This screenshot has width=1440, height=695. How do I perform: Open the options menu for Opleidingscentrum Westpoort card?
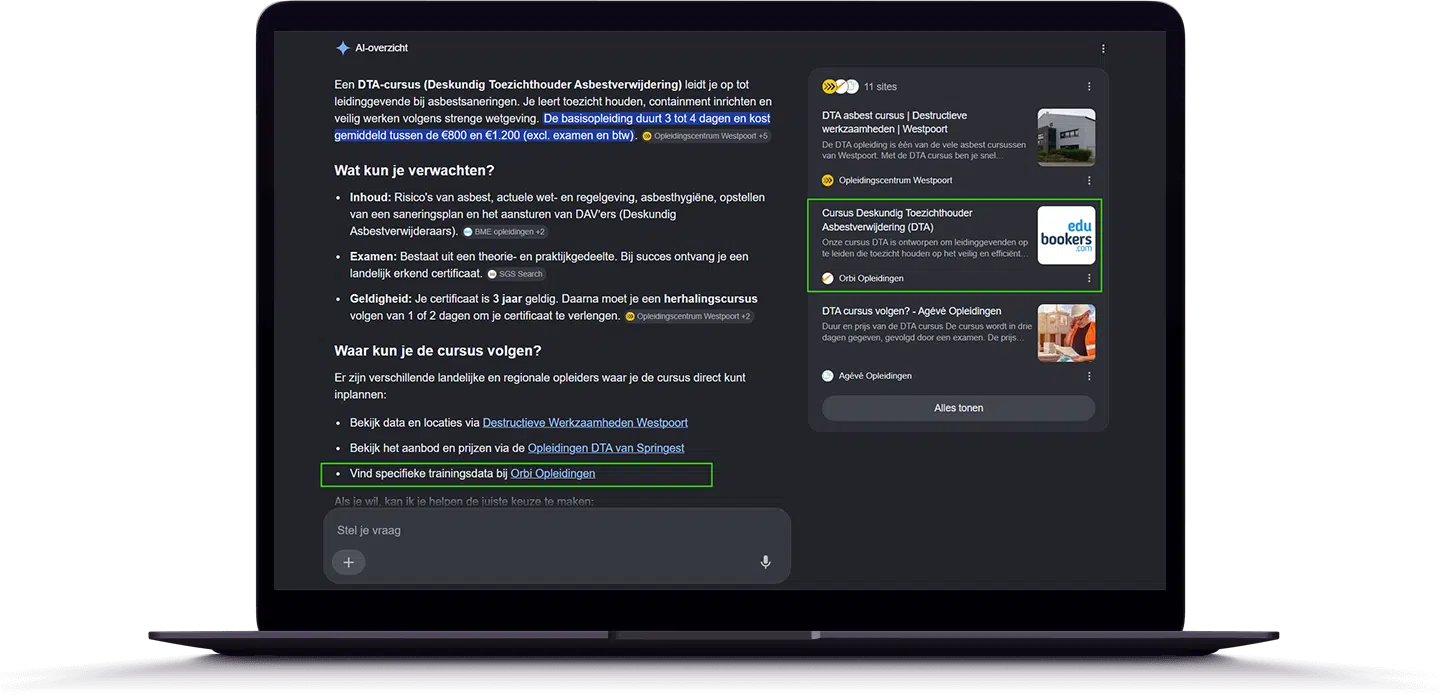(x=1089, y=181)
